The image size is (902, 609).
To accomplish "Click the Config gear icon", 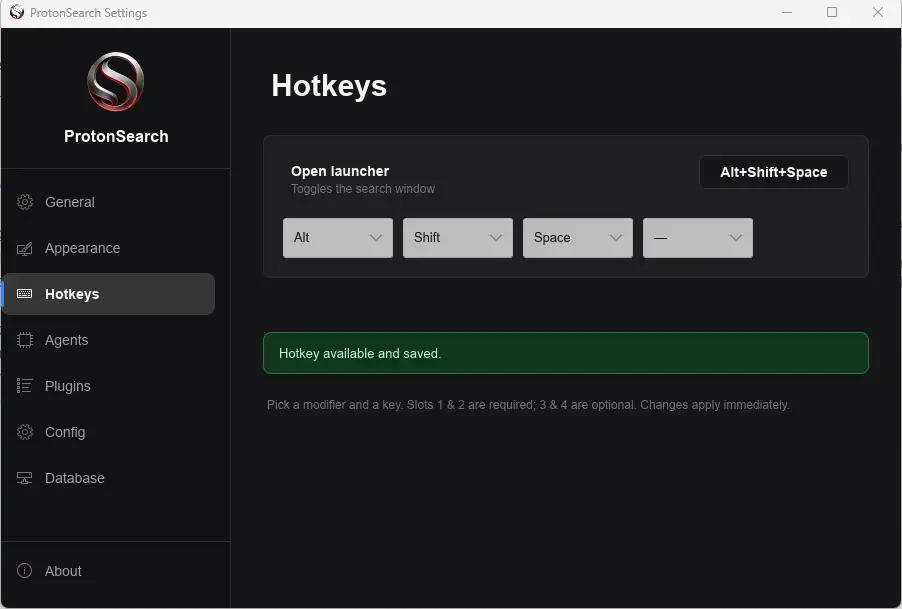I will coord(25,432).
